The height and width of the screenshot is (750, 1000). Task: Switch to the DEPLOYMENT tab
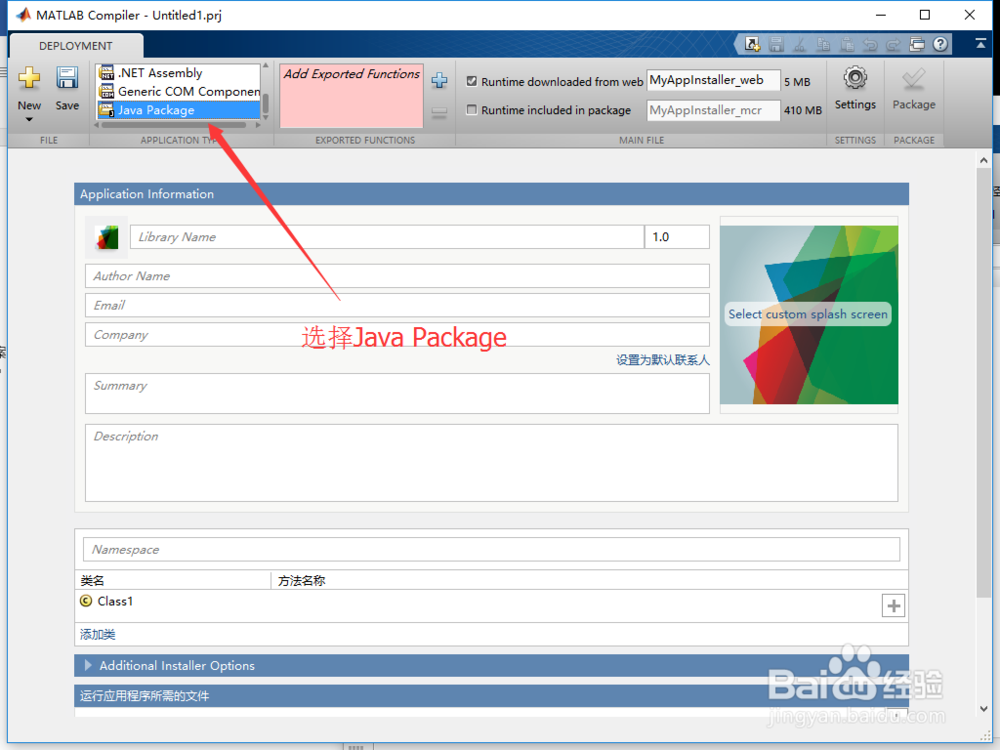tap(76, 46)
